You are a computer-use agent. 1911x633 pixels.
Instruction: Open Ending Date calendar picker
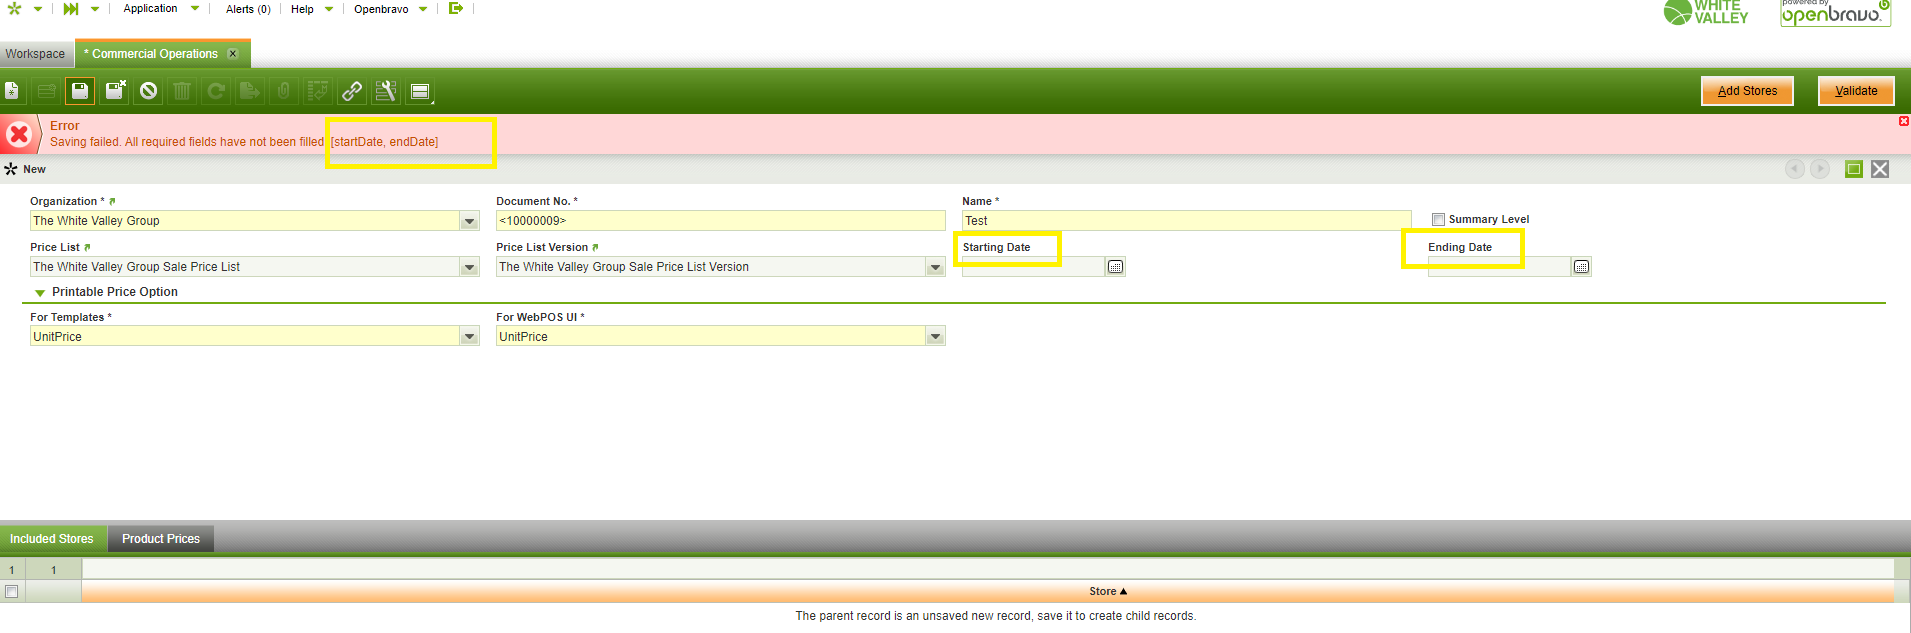pyautogui.click(x=1581, y=267)
